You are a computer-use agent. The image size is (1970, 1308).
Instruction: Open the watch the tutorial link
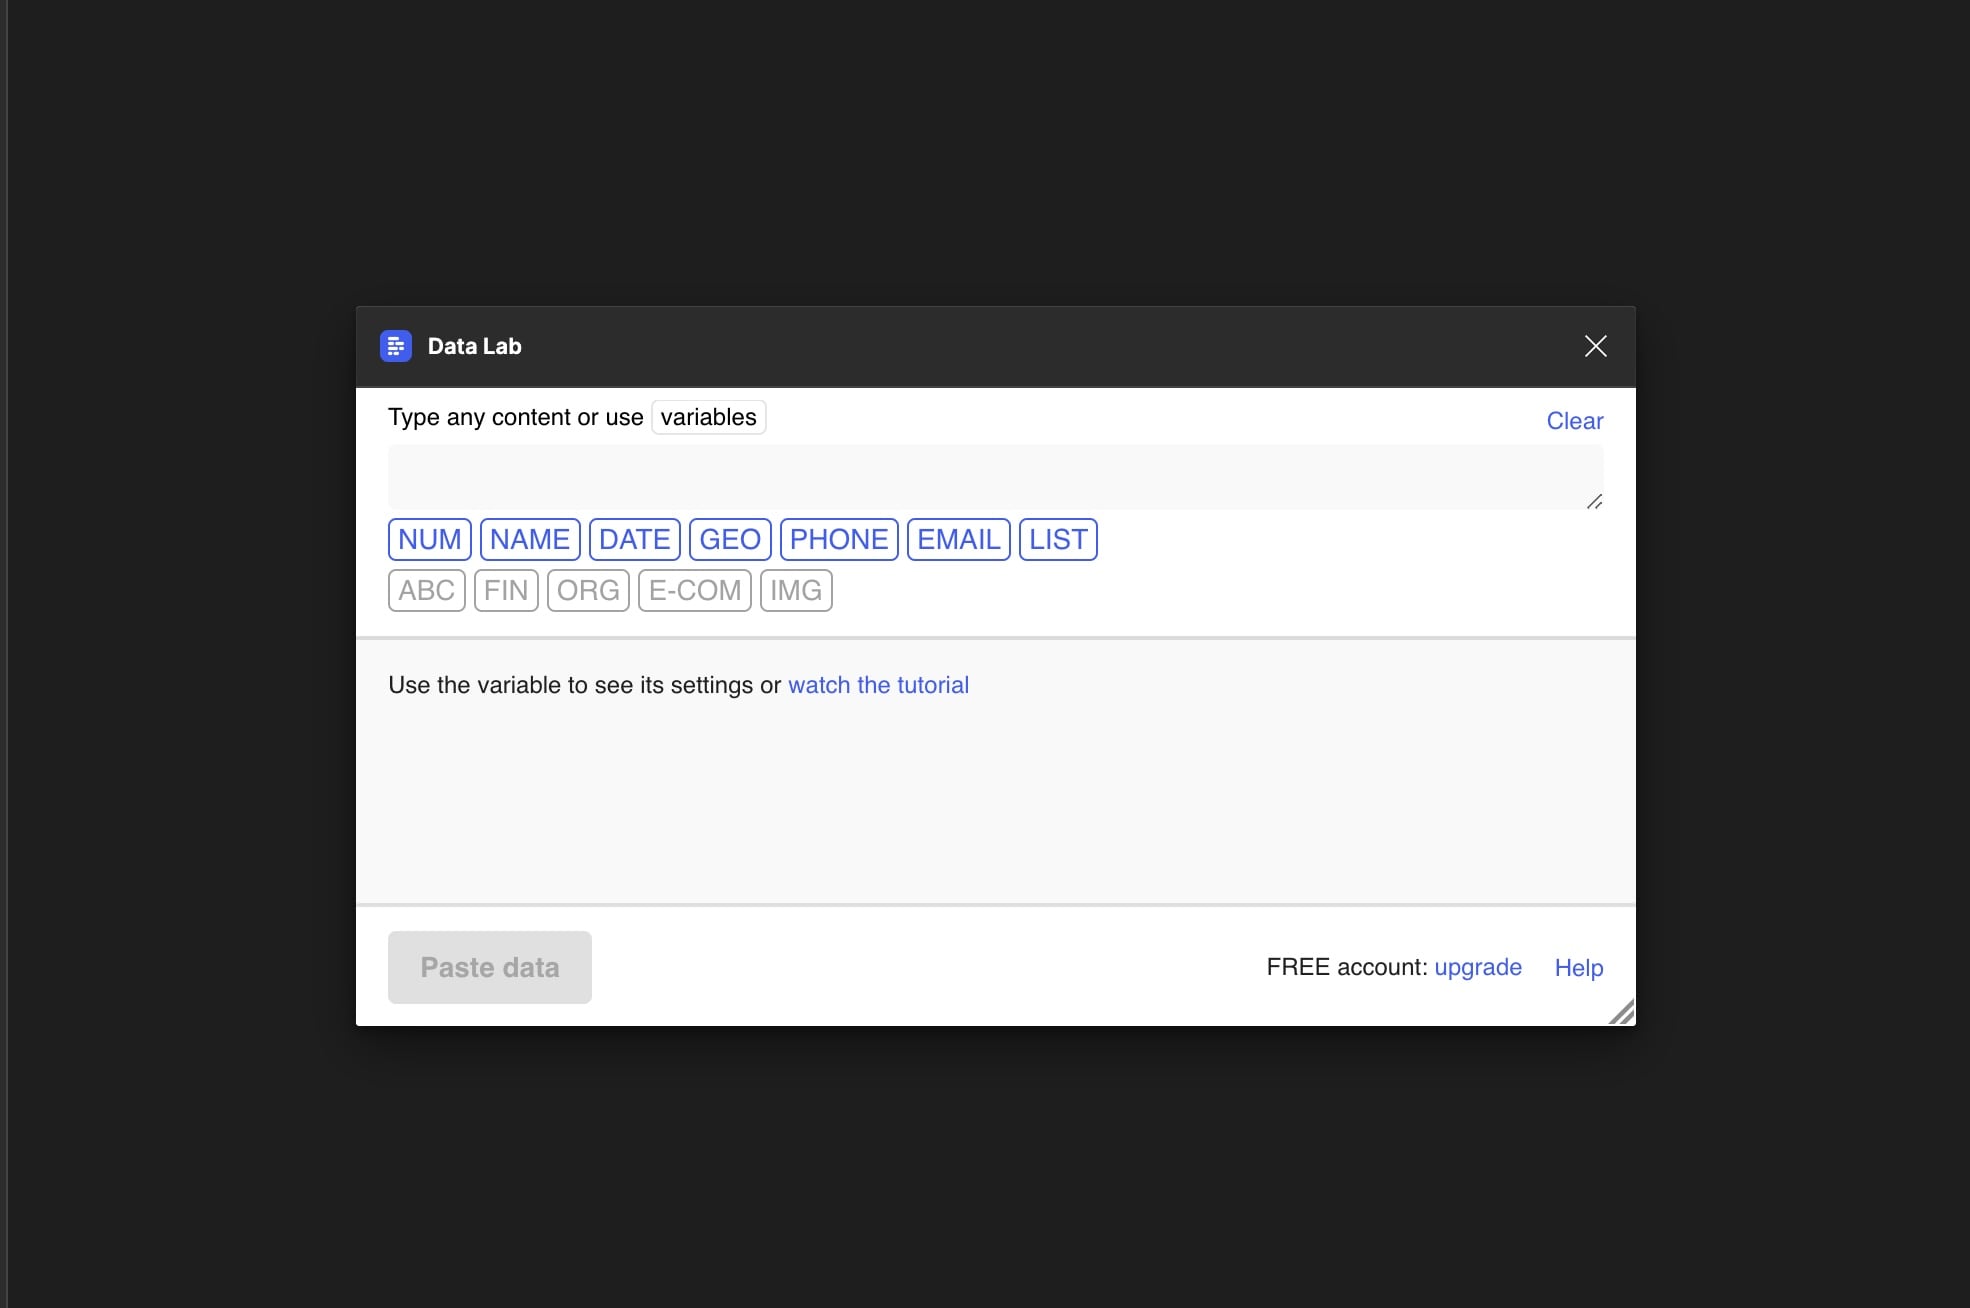[878, 685]
